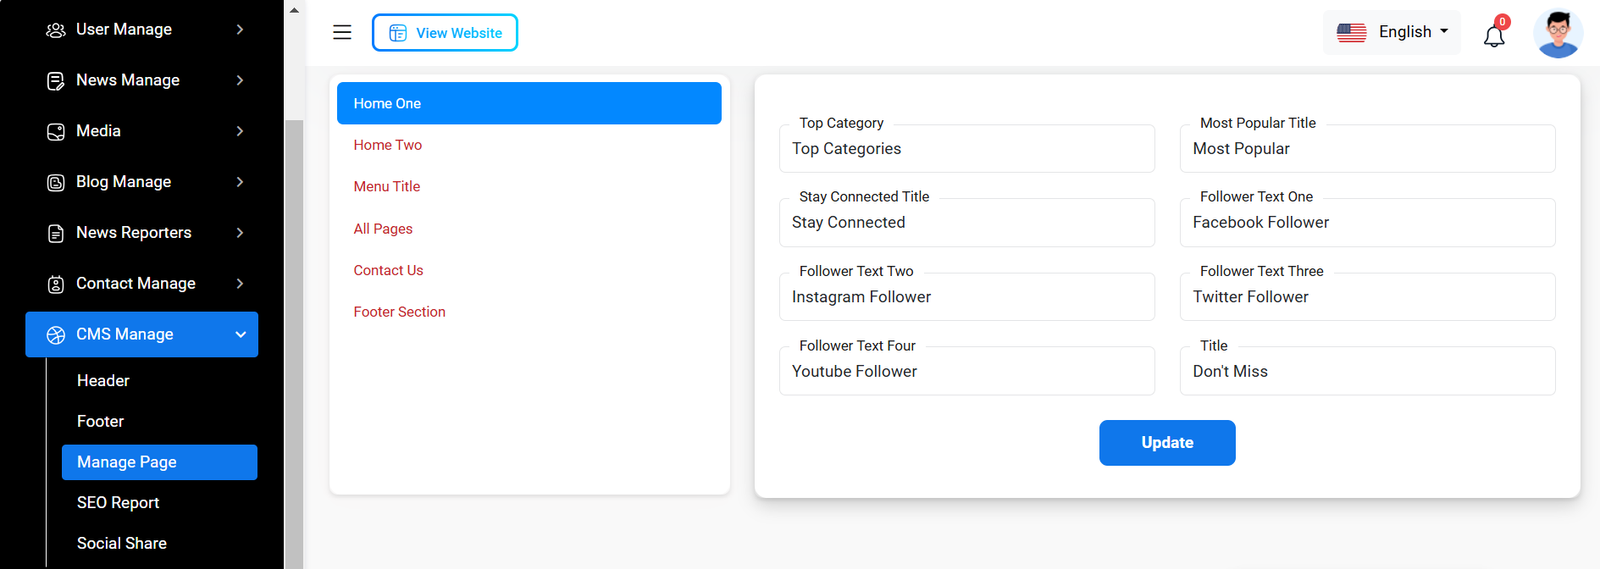Click the sidebar scroll-up arrow
This screenshot has height=569, width=1600.
294,10
